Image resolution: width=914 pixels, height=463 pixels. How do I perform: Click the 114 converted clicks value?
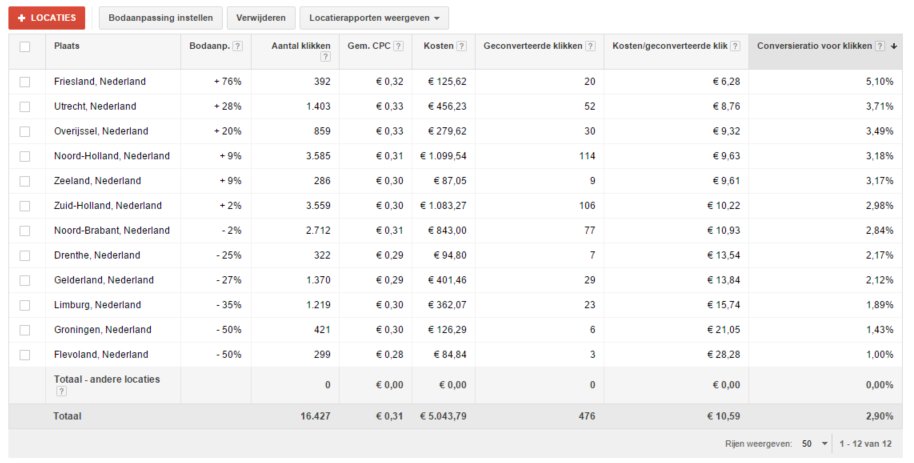pyautogui.click(x=587, y=156)
